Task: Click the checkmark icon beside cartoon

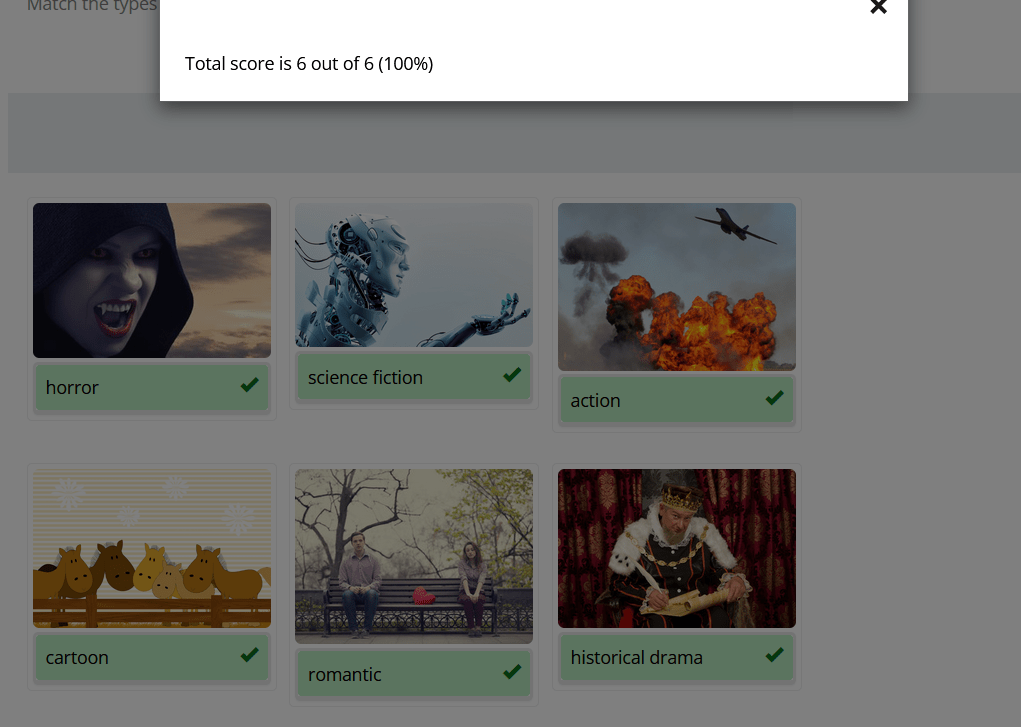Action: click(250, 655)
